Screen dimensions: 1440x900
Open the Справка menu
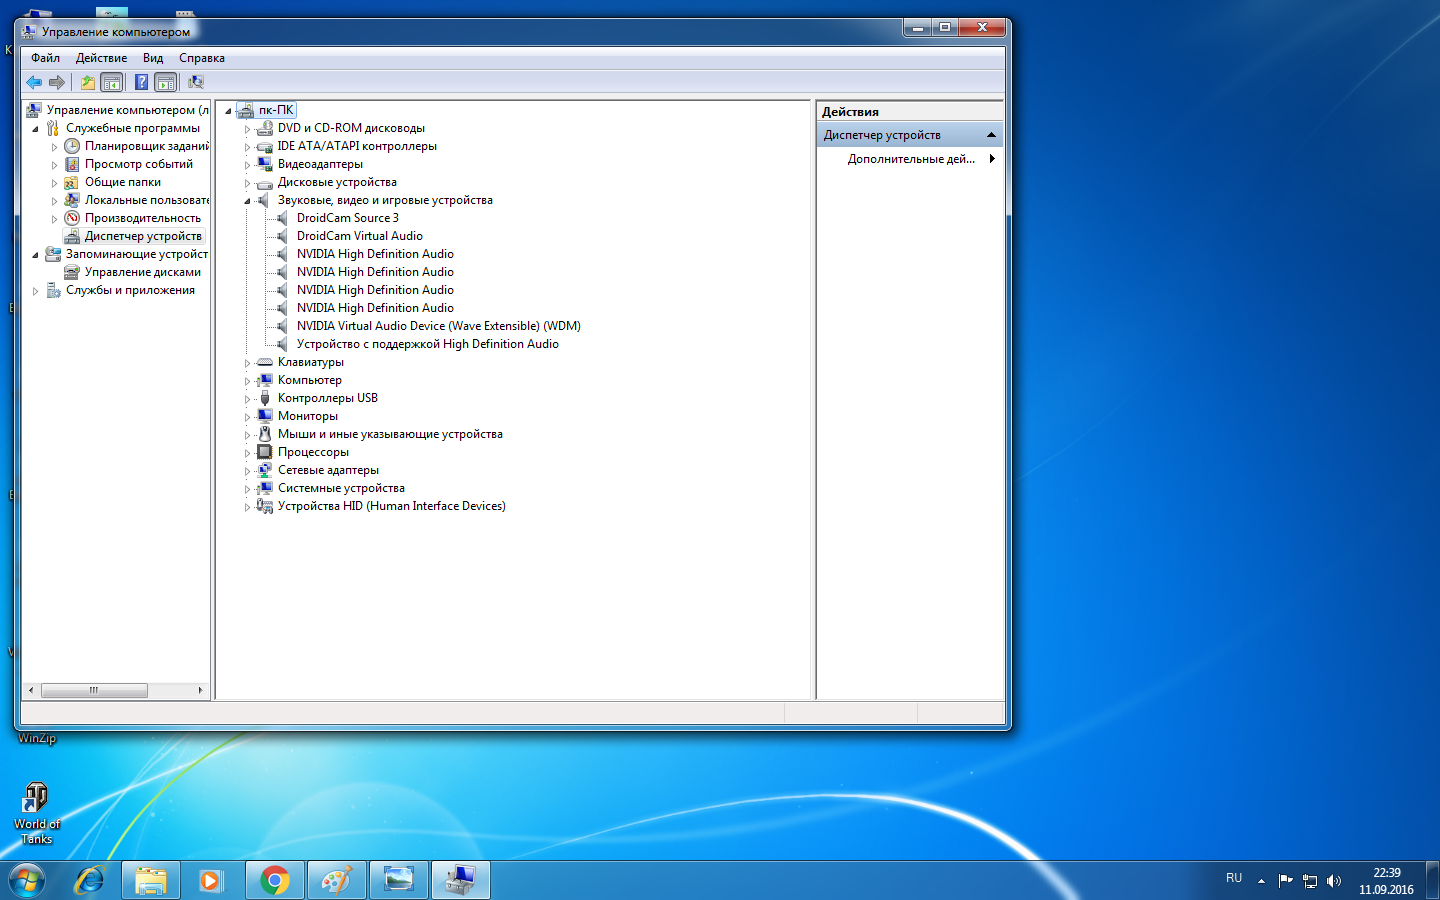coord(201,58)
